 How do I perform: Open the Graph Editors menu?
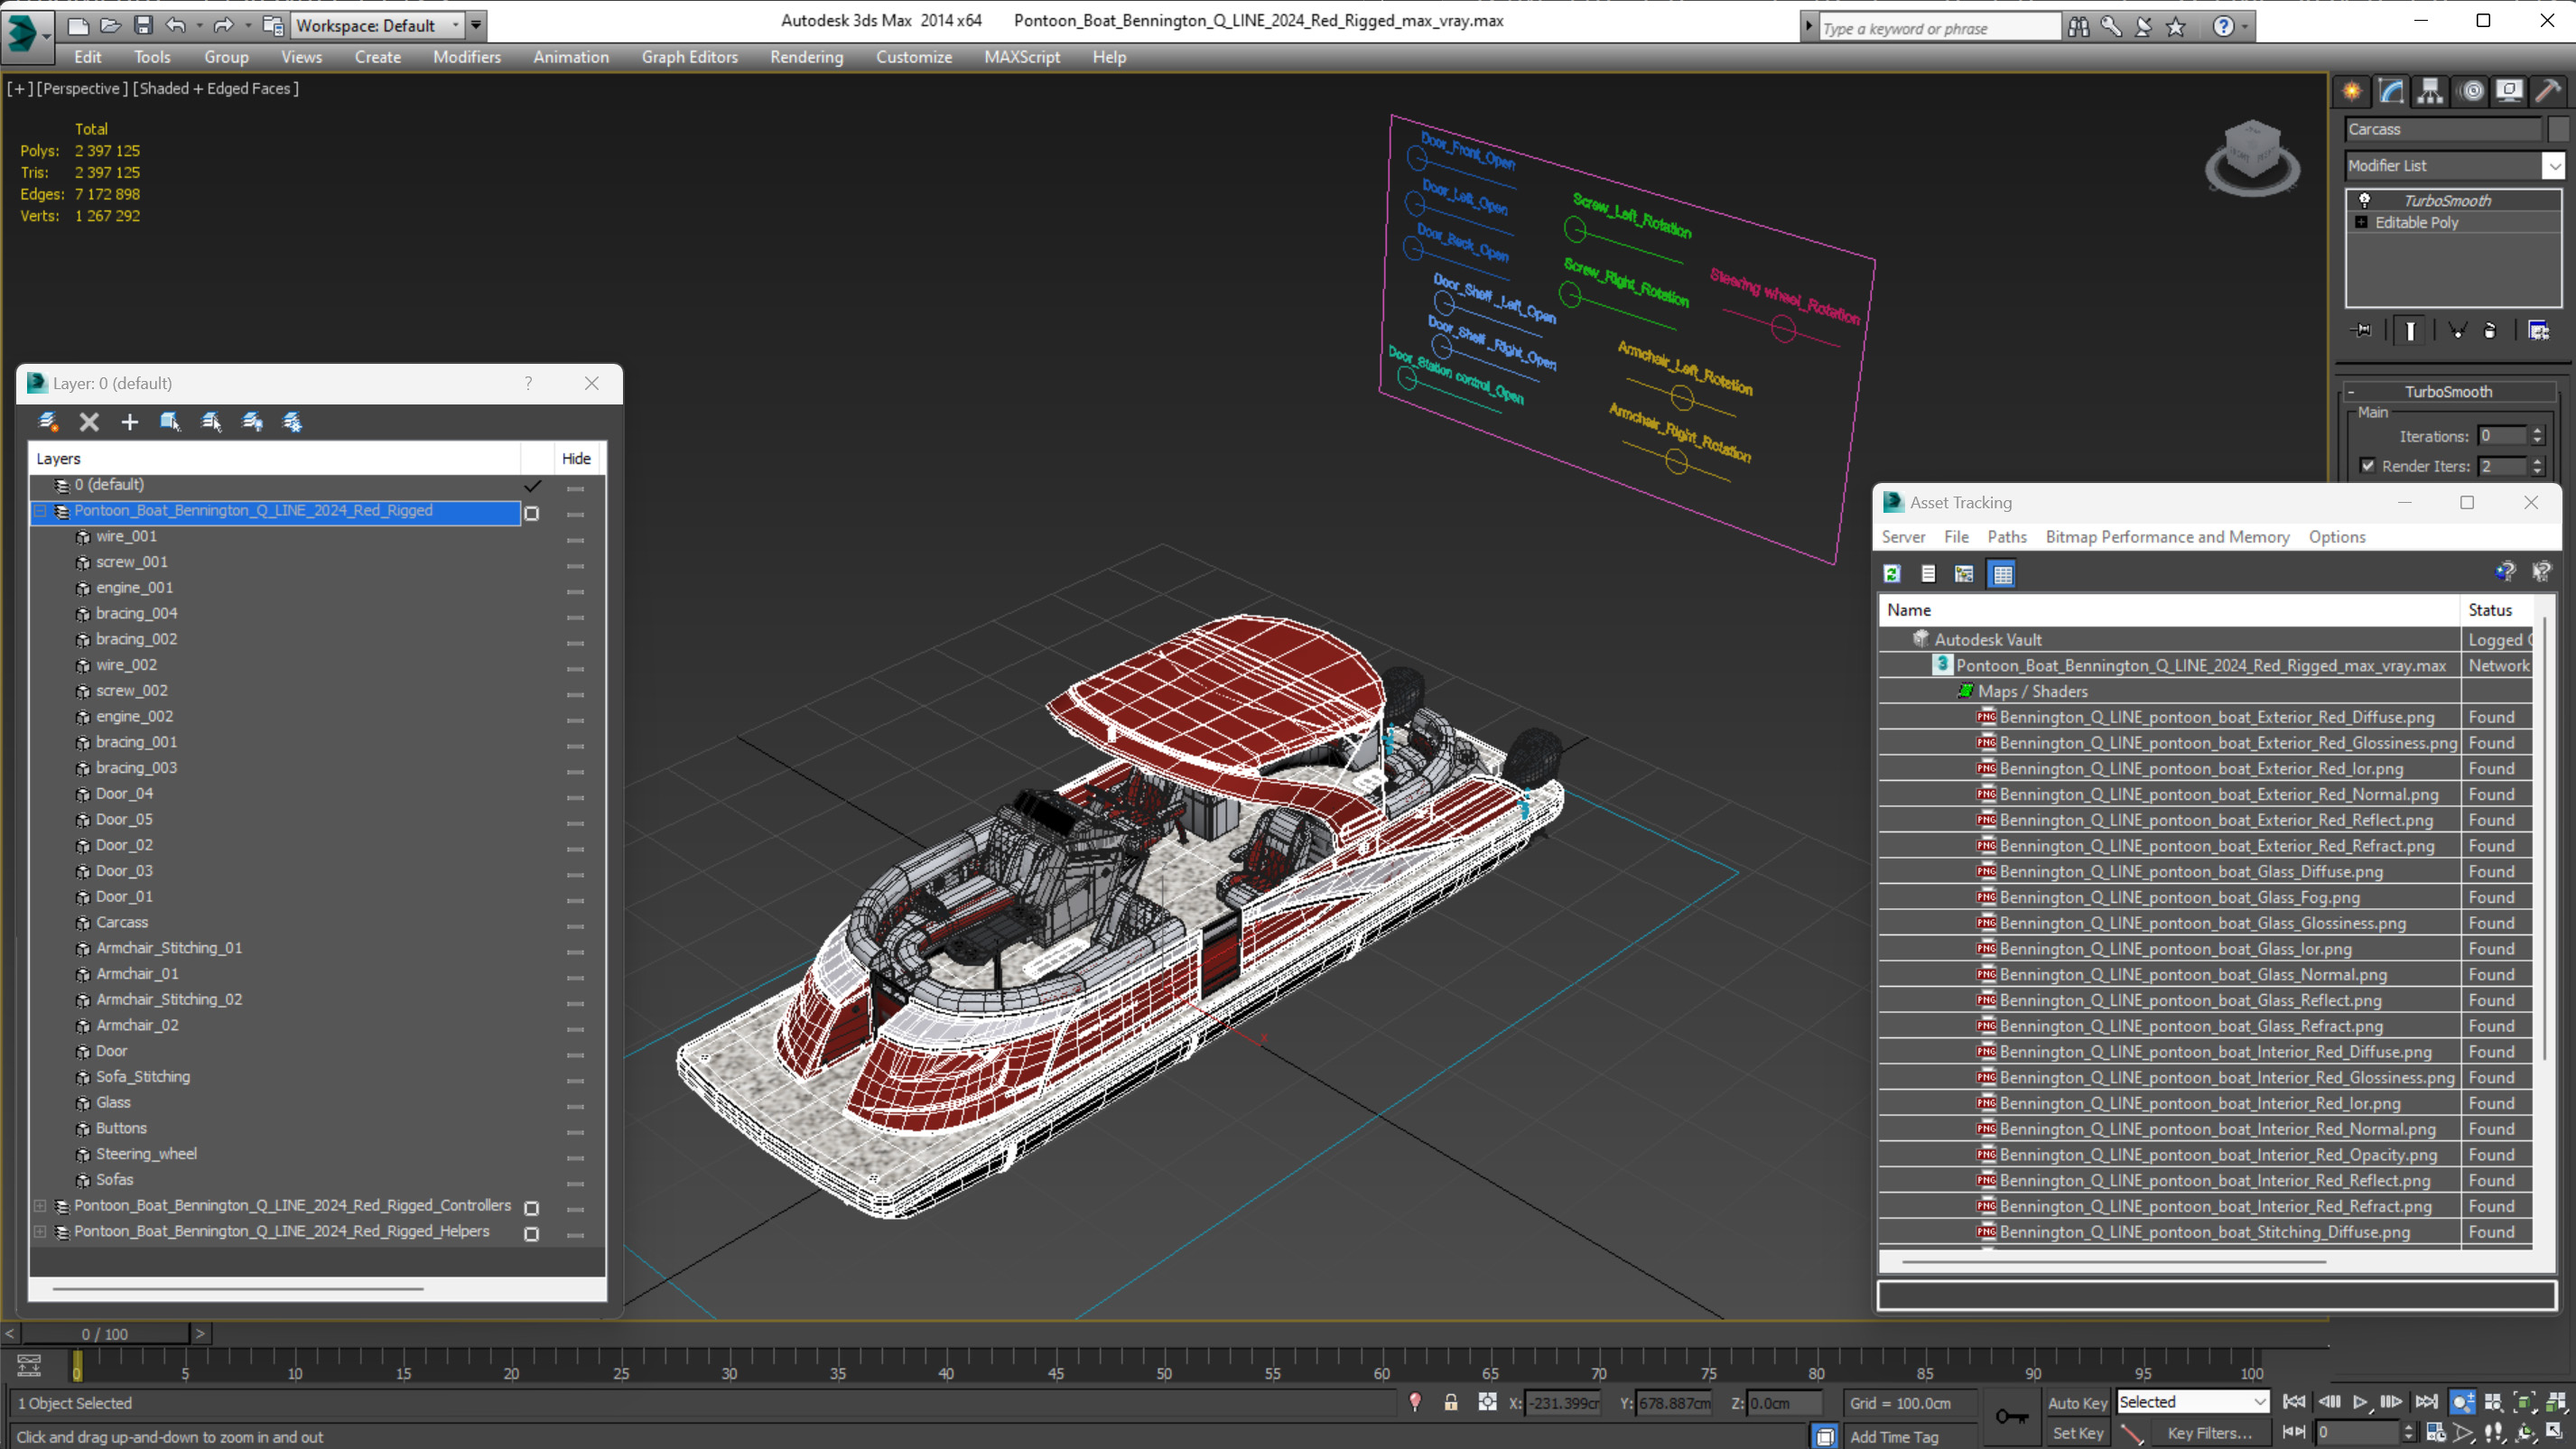click(689, 57)
